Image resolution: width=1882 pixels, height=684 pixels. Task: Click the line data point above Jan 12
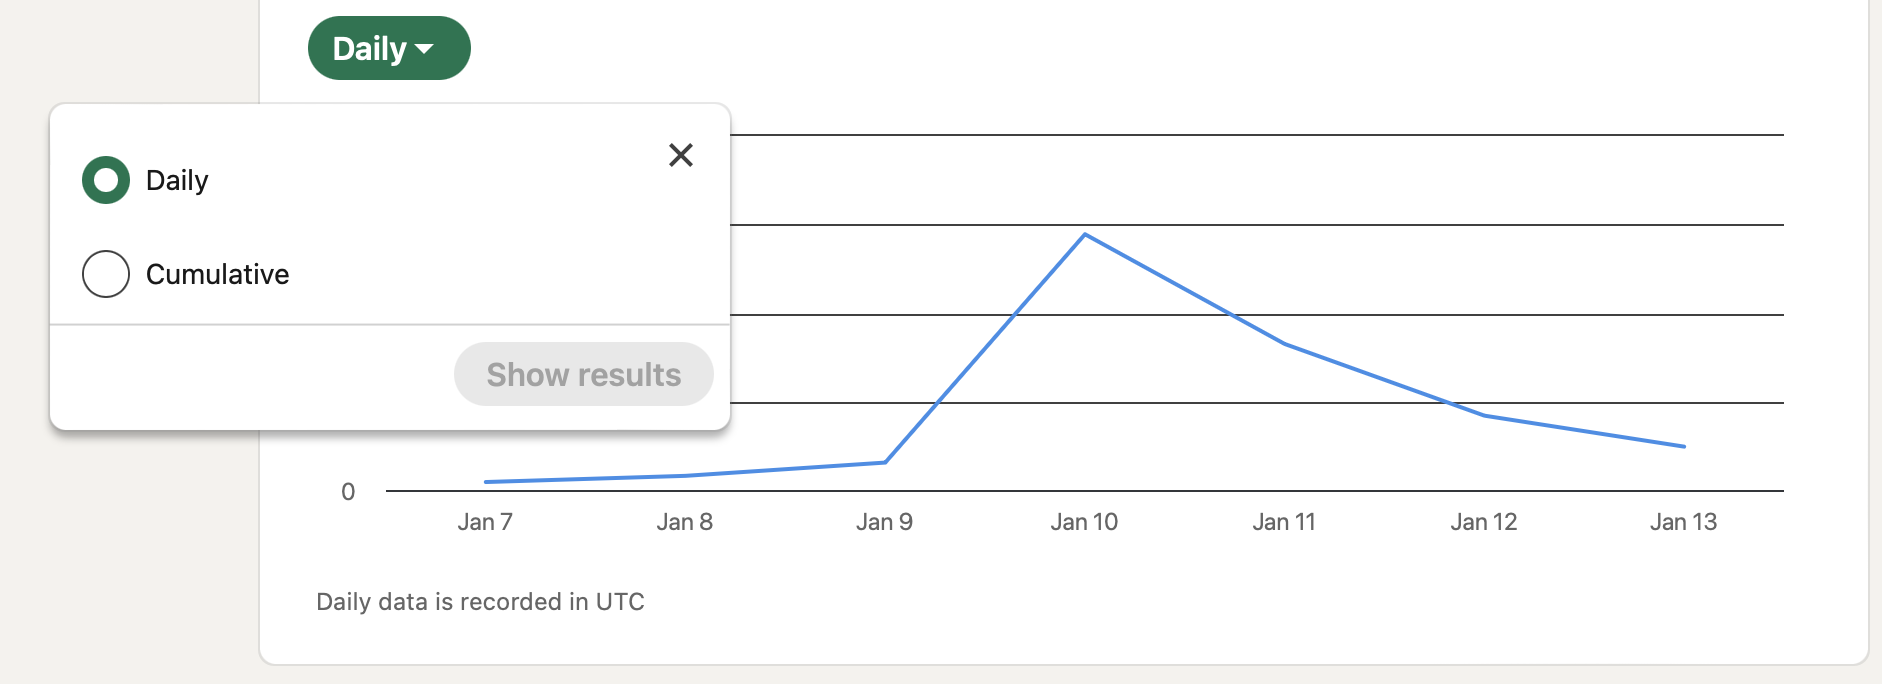1485,416
